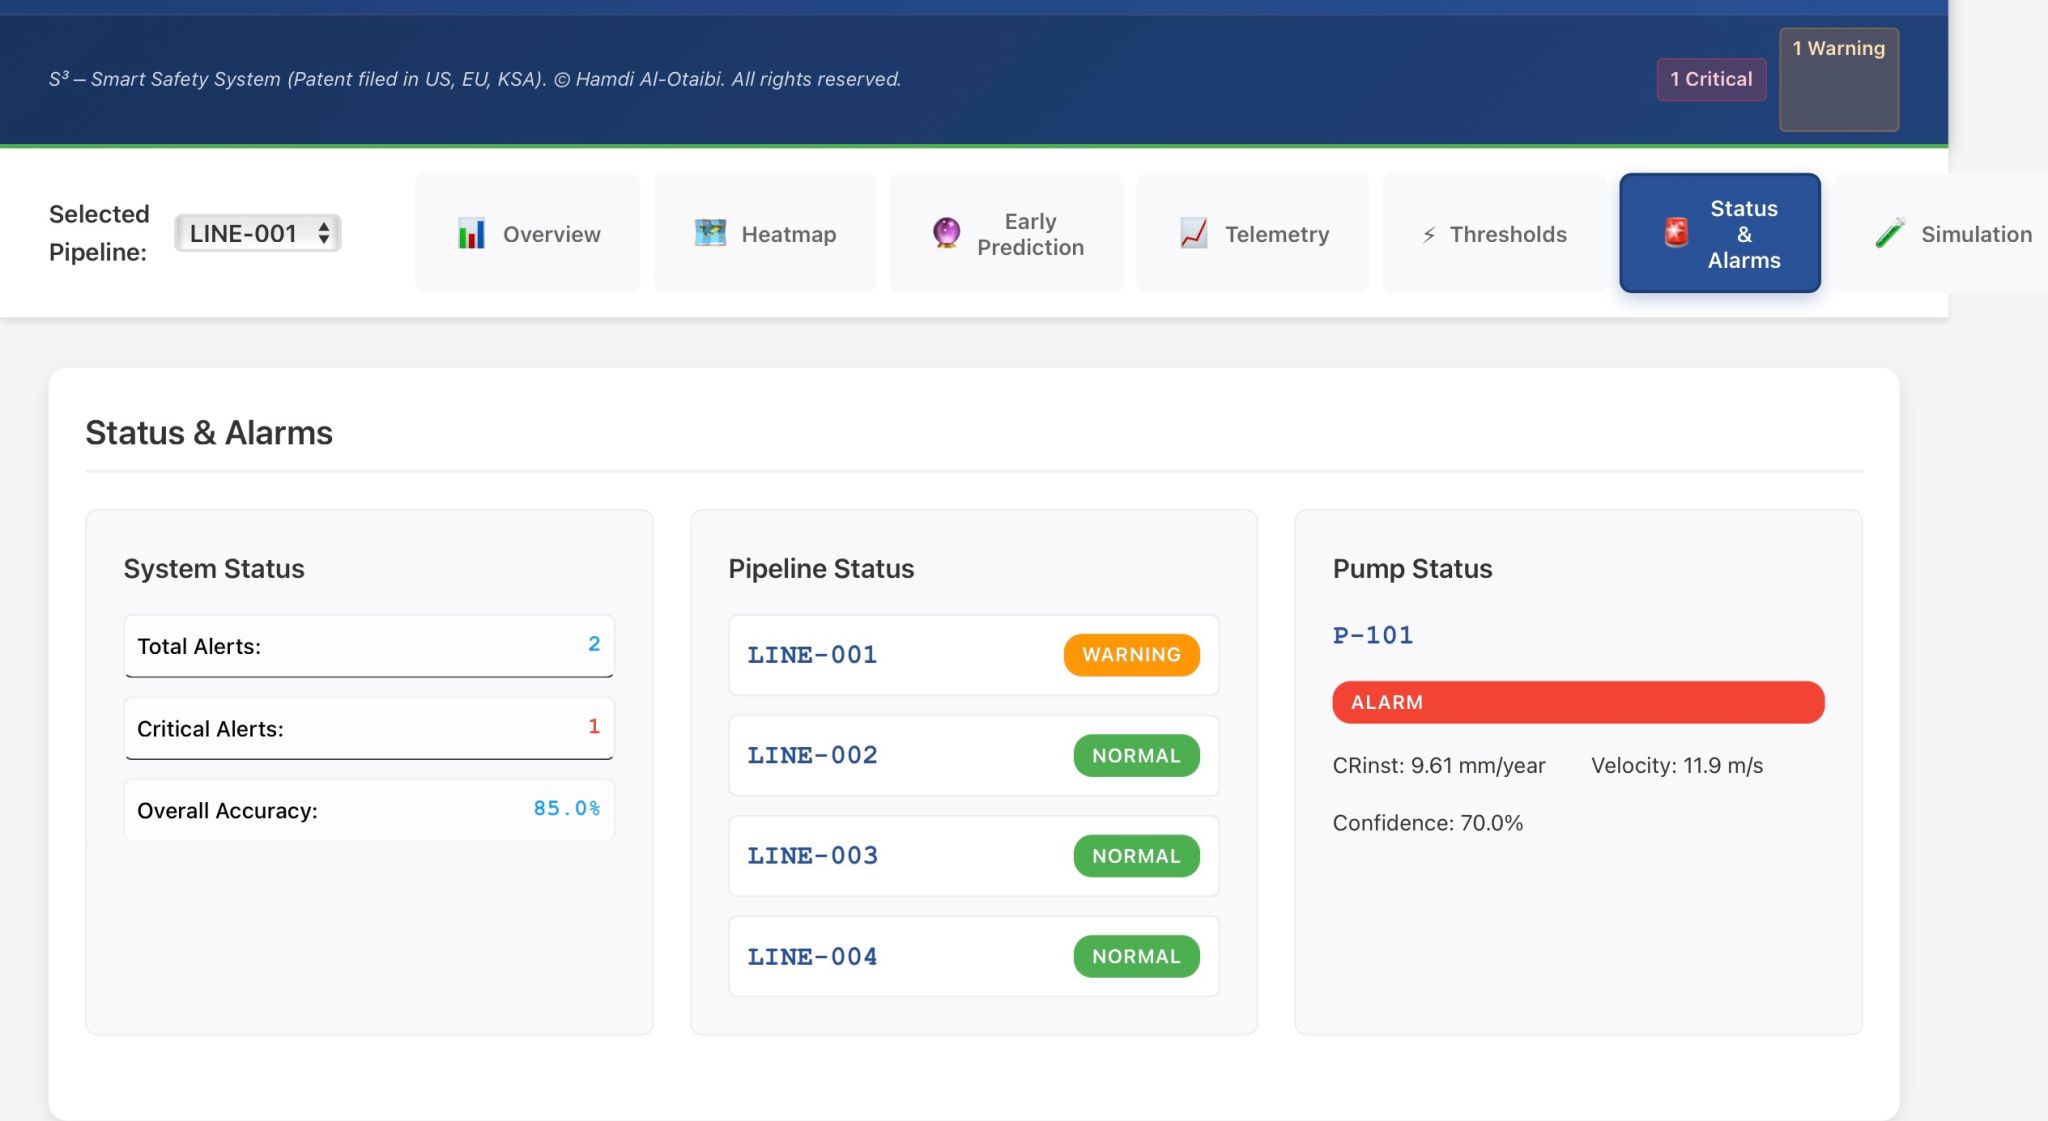Click the Early Prediction crystal ball icon

click(x=946, y=233)
